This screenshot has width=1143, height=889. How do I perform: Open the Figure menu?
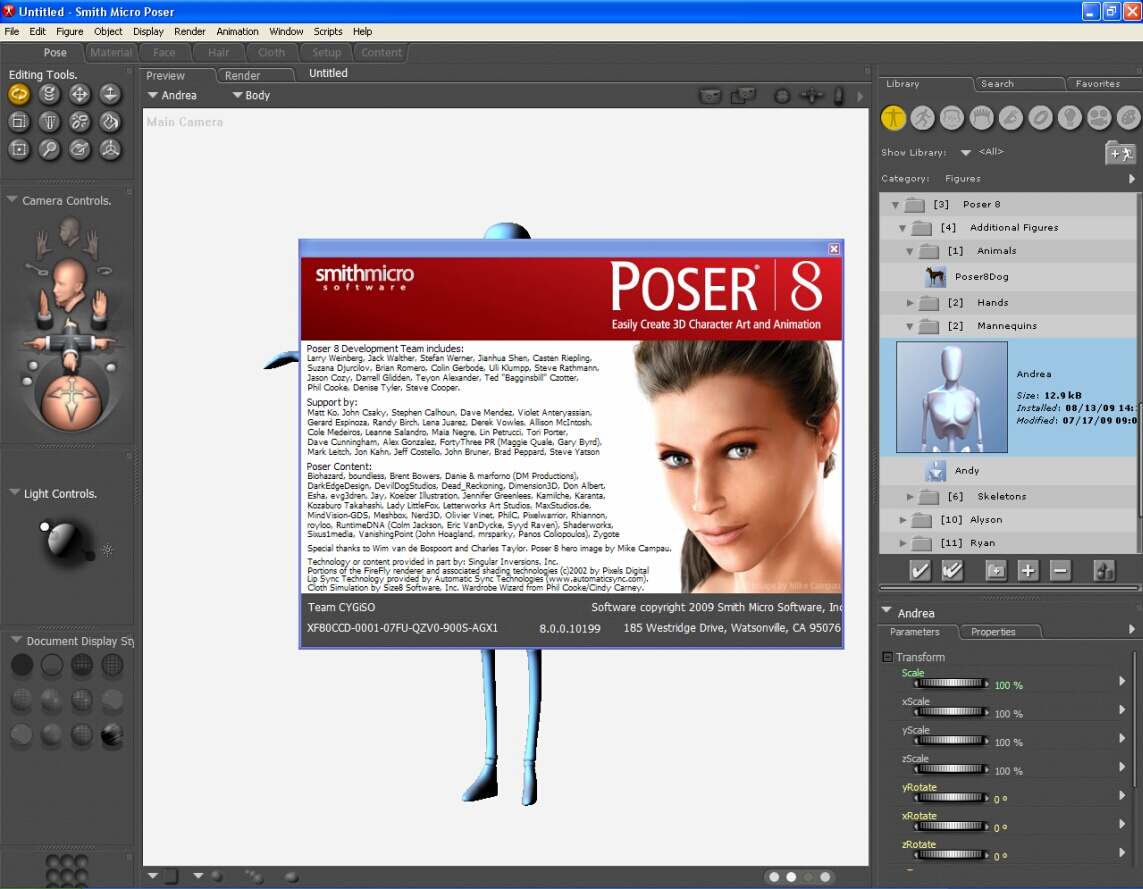(x=69, y=31)
